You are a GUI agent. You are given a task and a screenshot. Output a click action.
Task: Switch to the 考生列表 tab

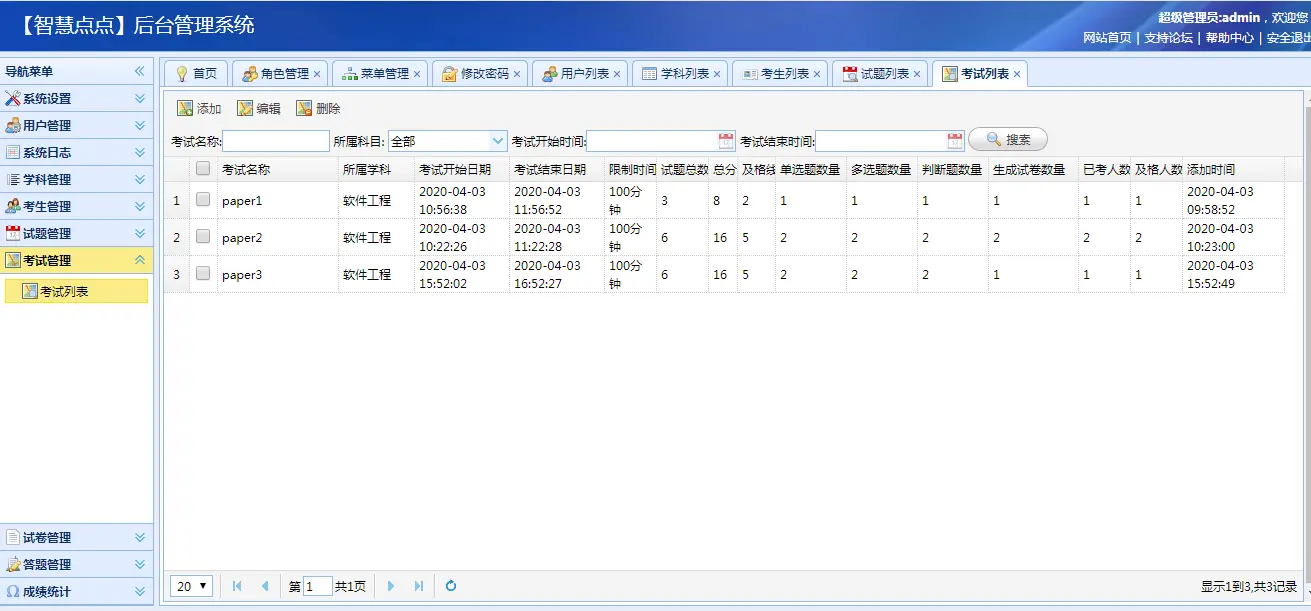[x=780, y=74]
